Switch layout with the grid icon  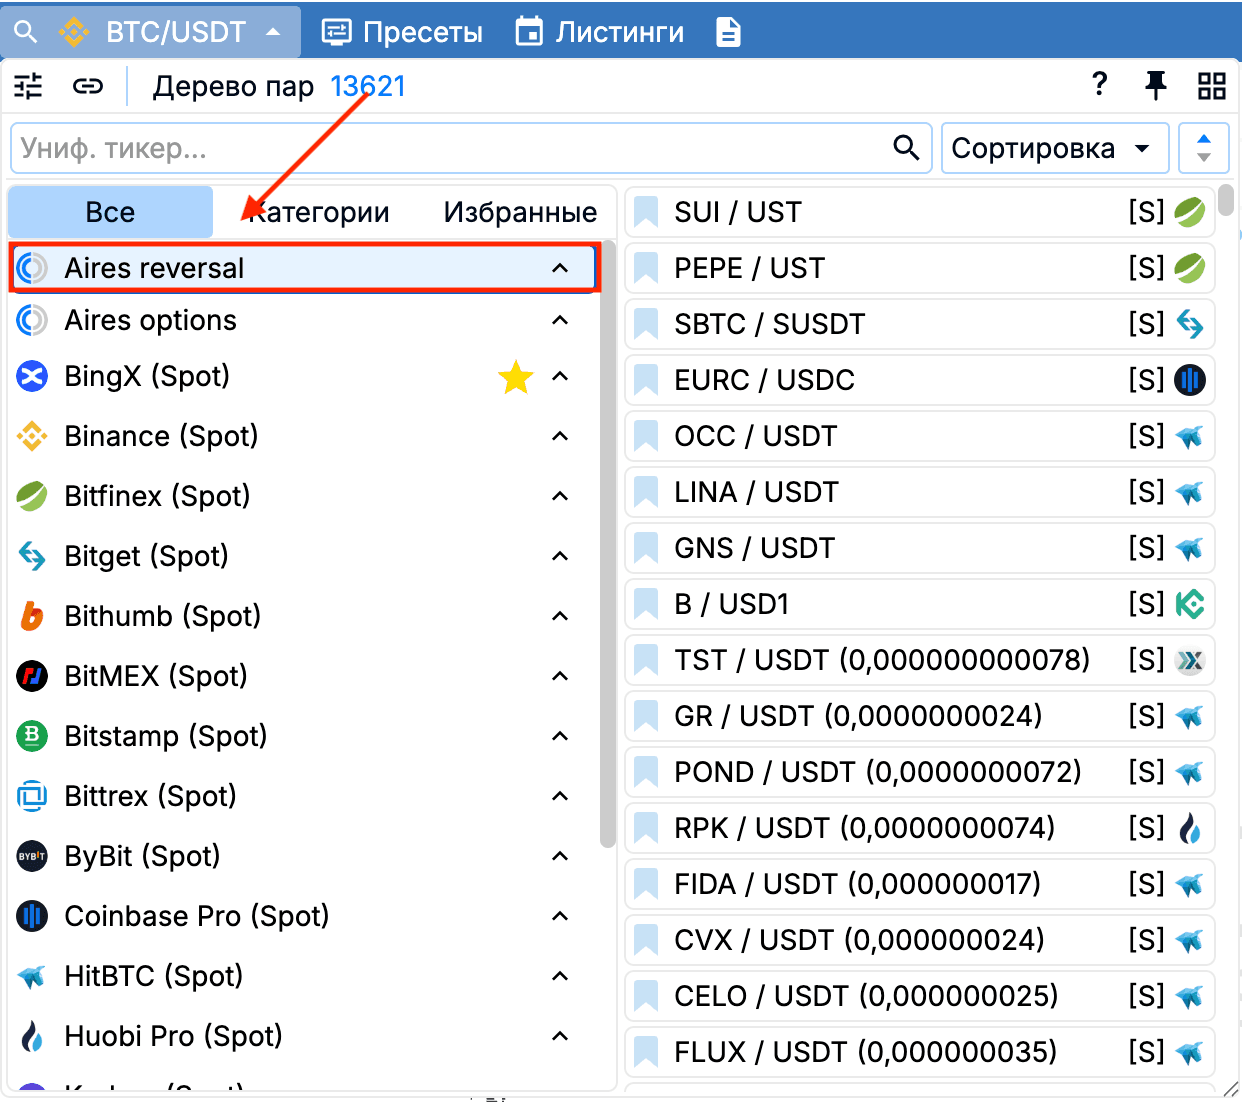pyautogui.click(x=1212, y=86)
